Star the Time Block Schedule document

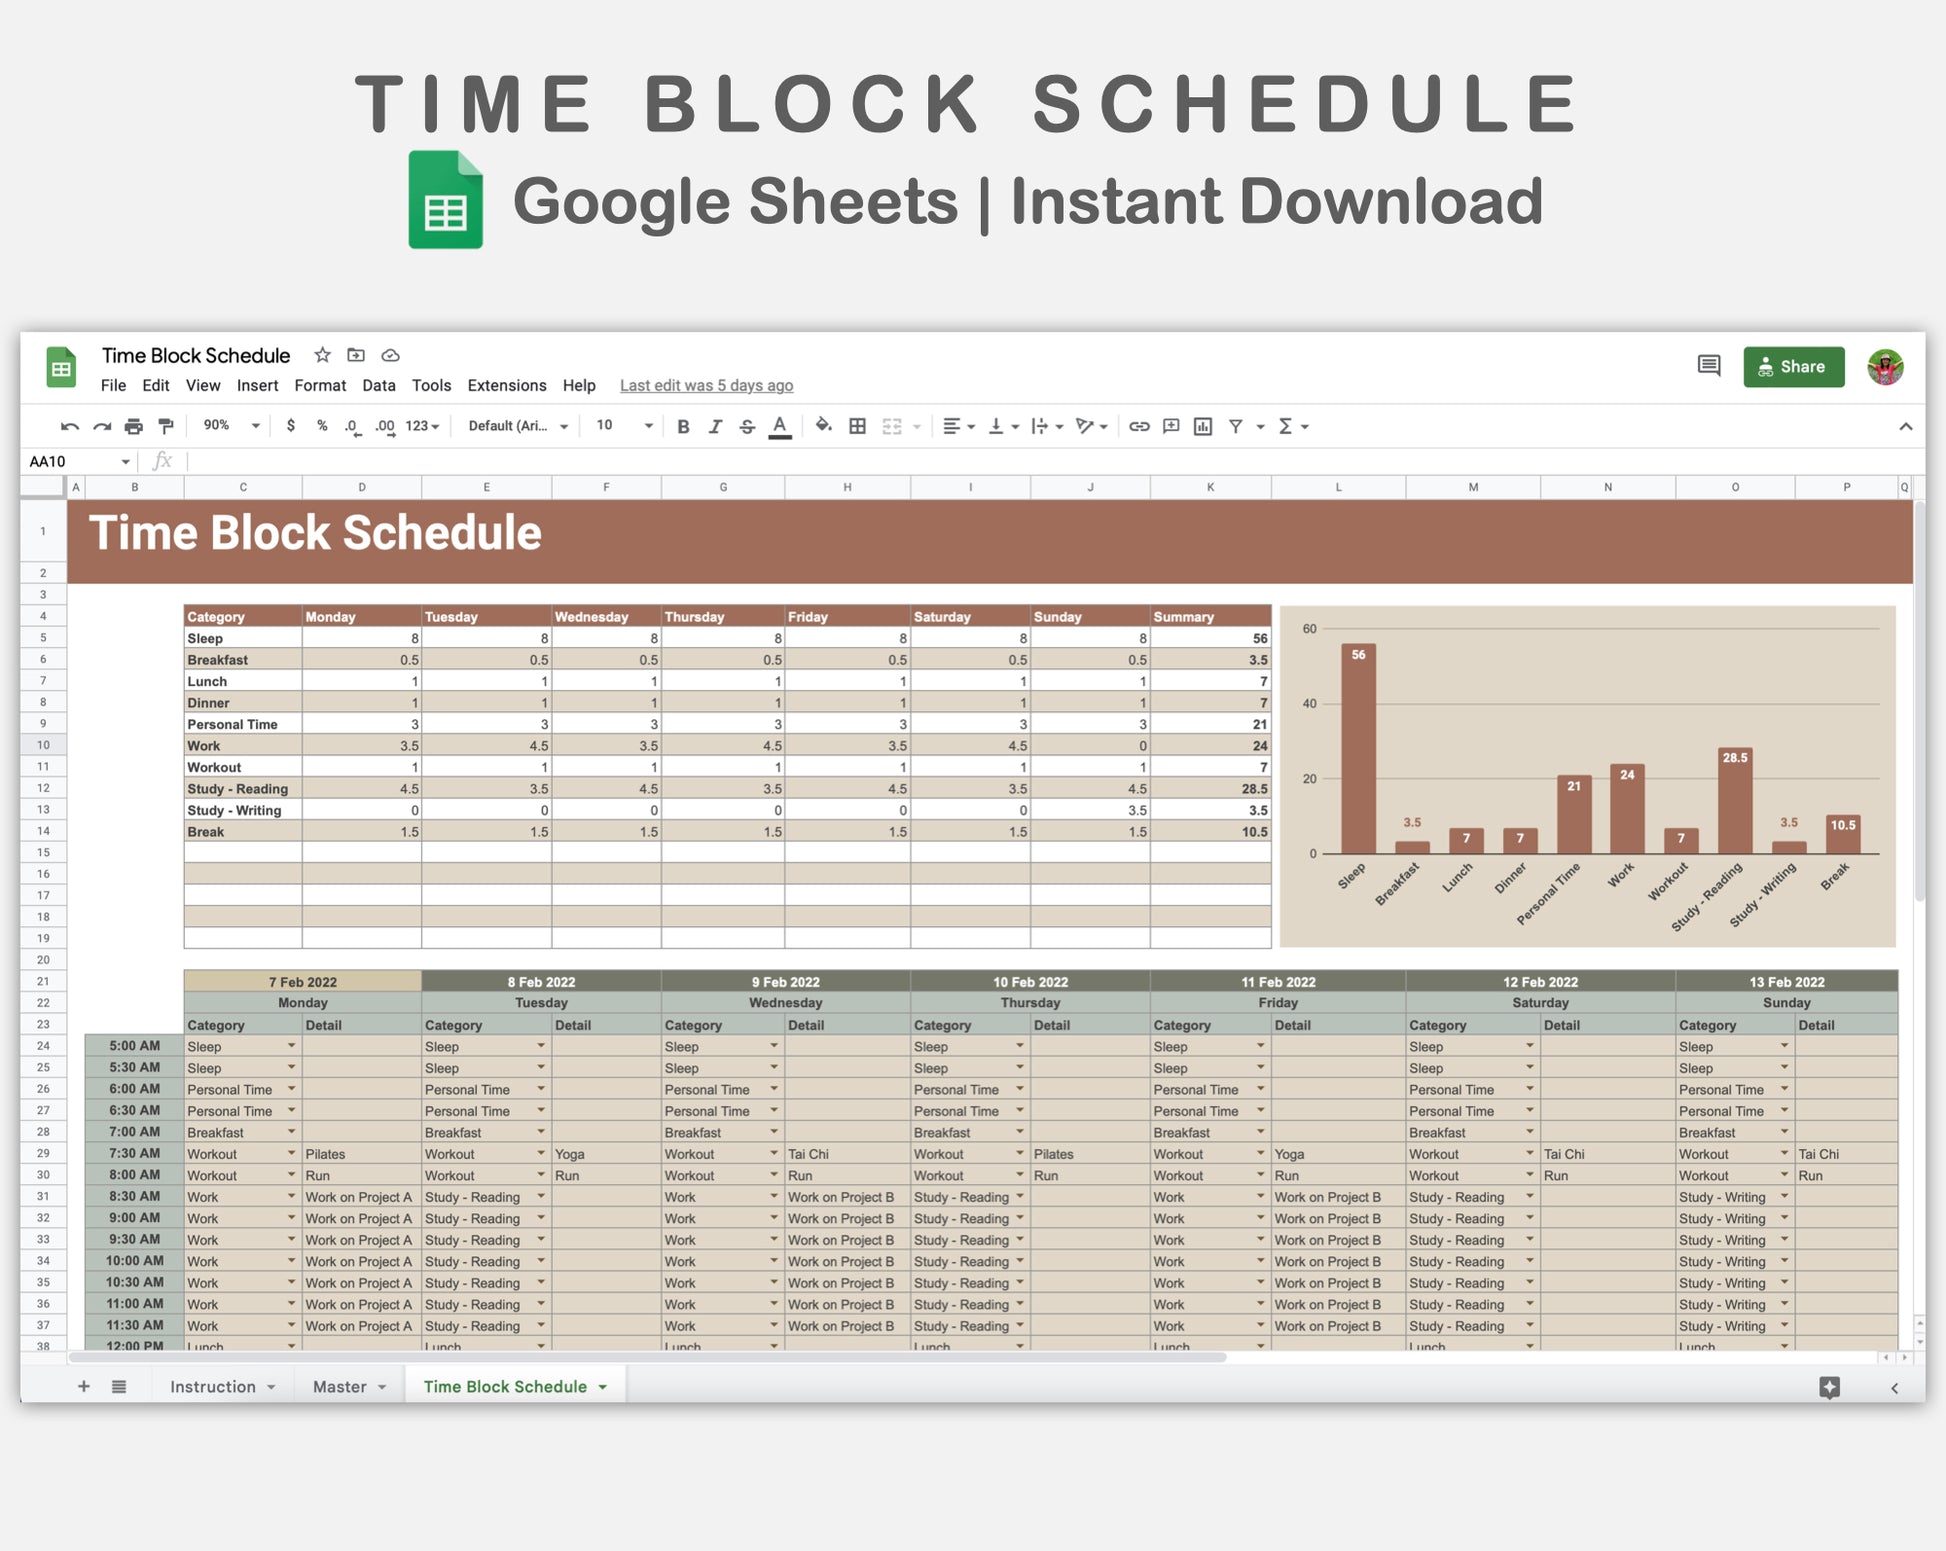click(322, 355)
